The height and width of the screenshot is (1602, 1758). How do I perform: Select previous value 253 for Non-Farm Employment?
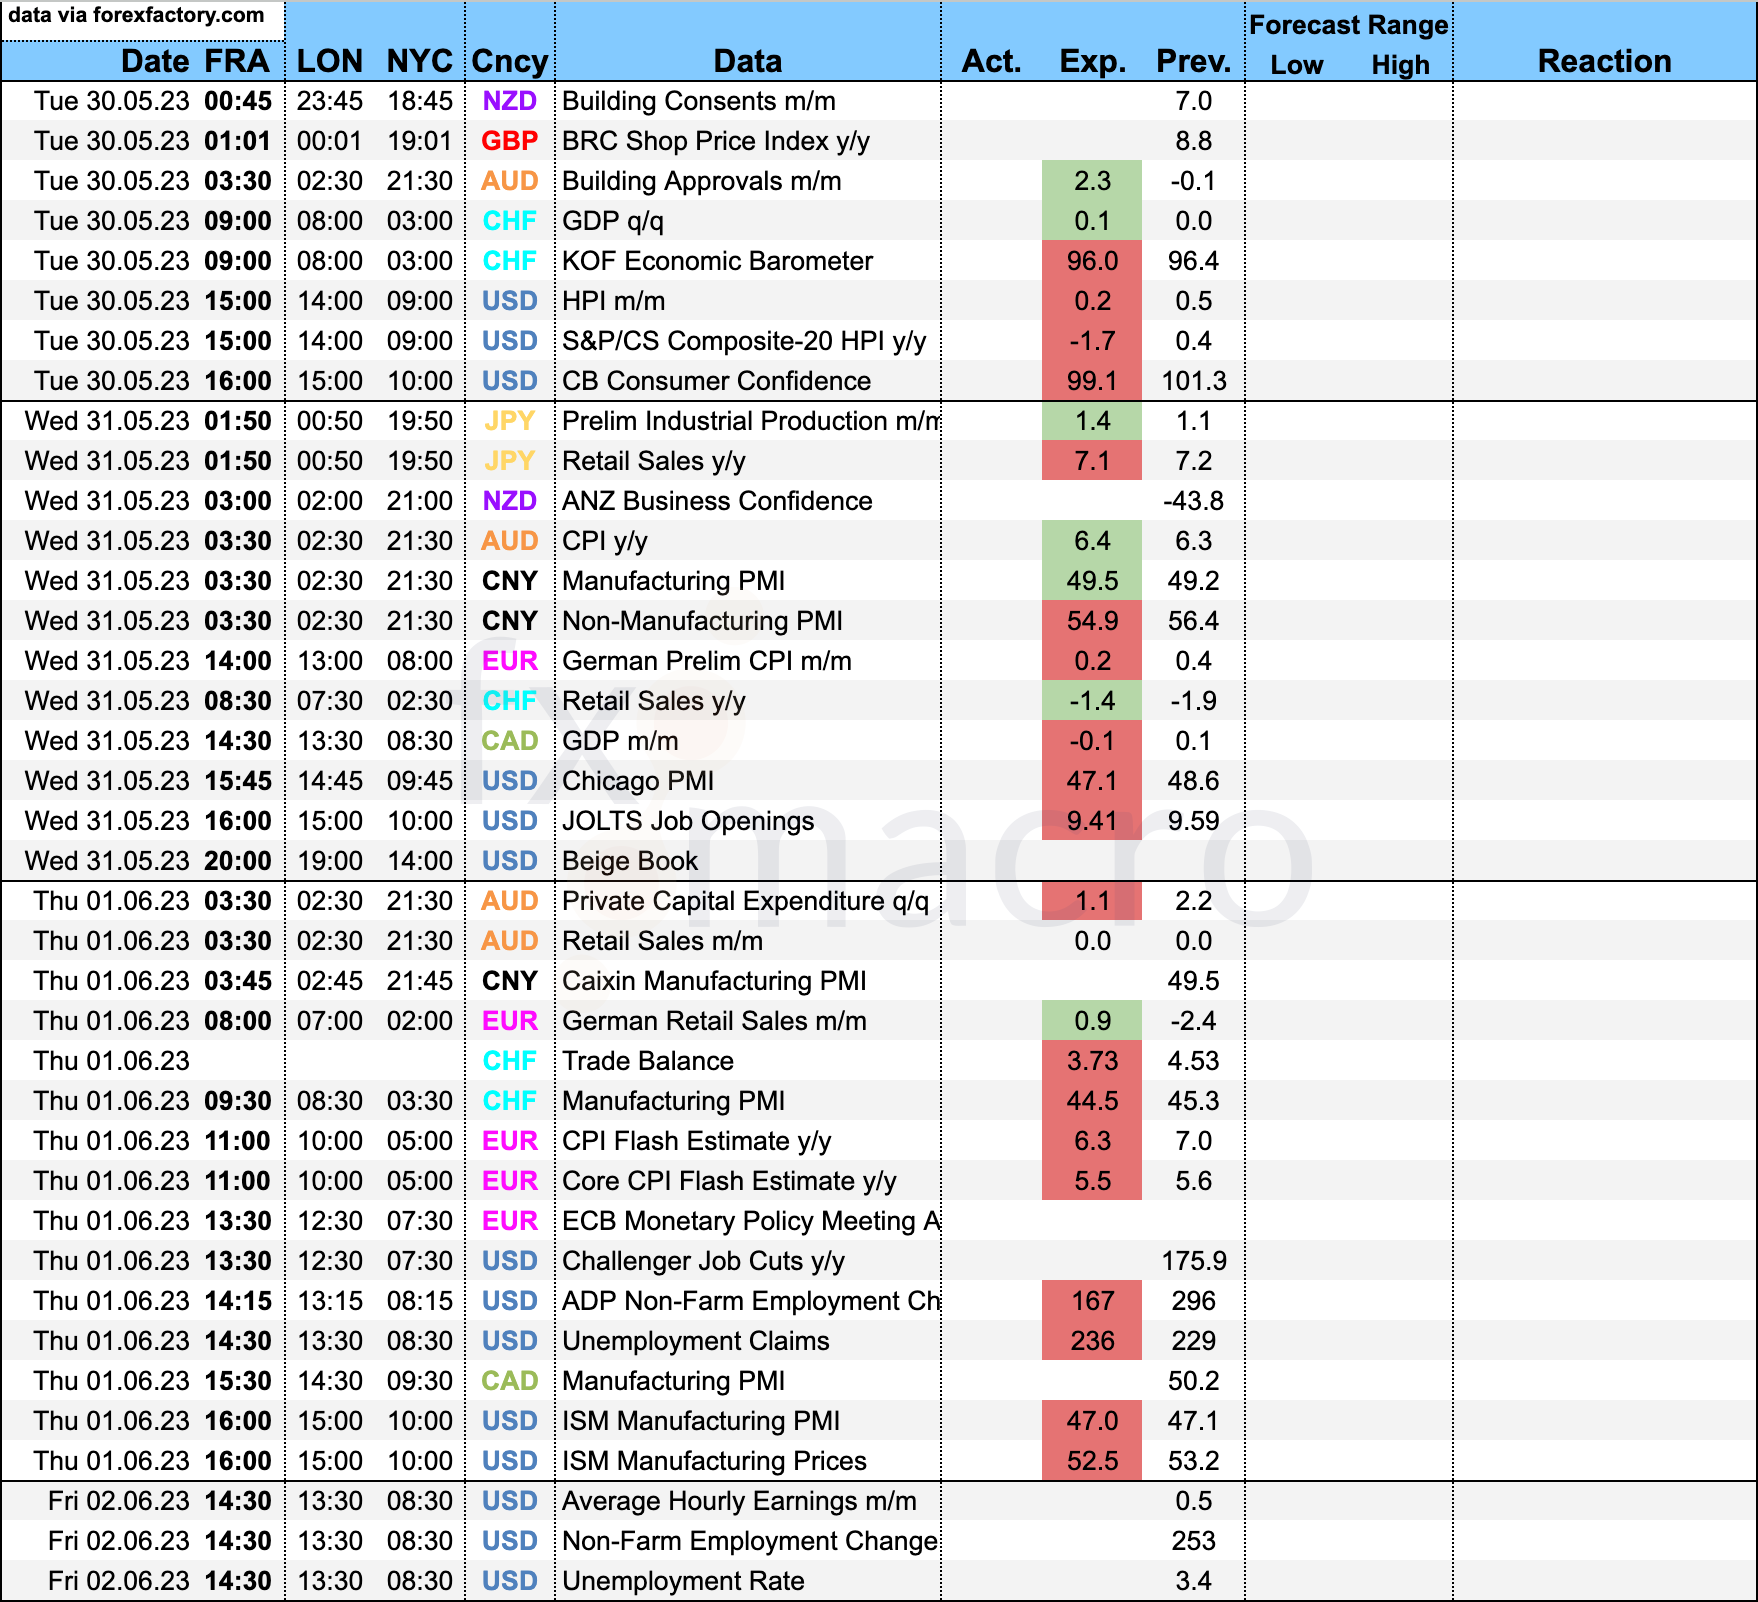(x=1194, y=1541)
